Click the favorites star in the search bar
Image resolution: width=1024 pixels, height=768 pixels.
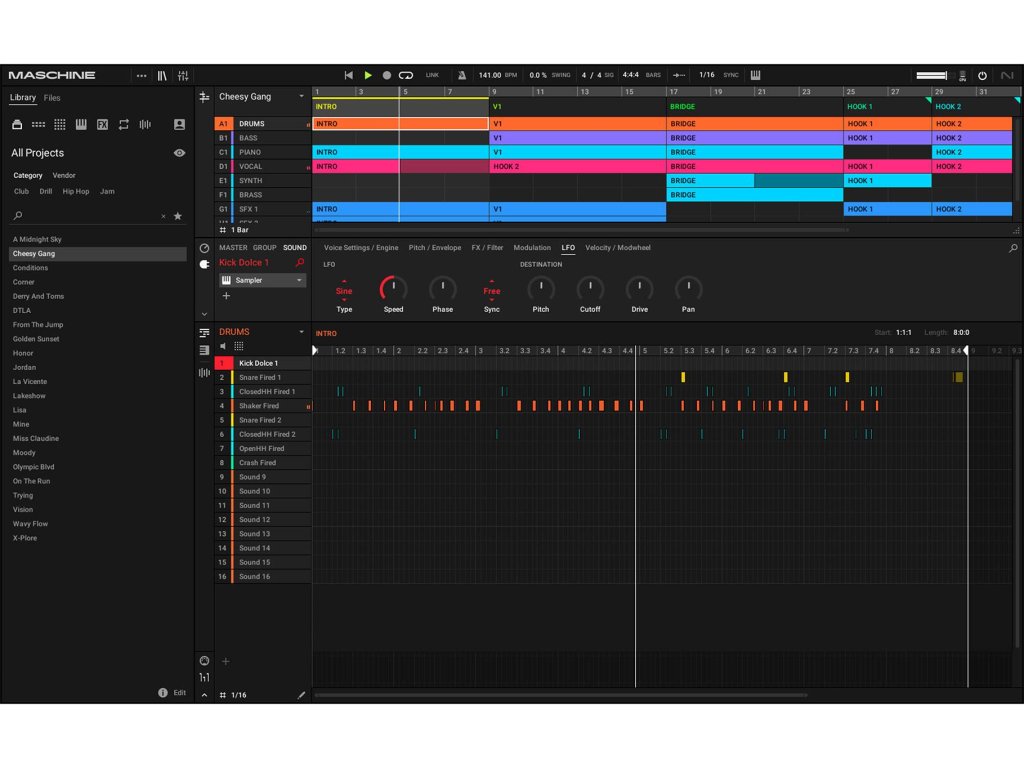tap(178, 216)
